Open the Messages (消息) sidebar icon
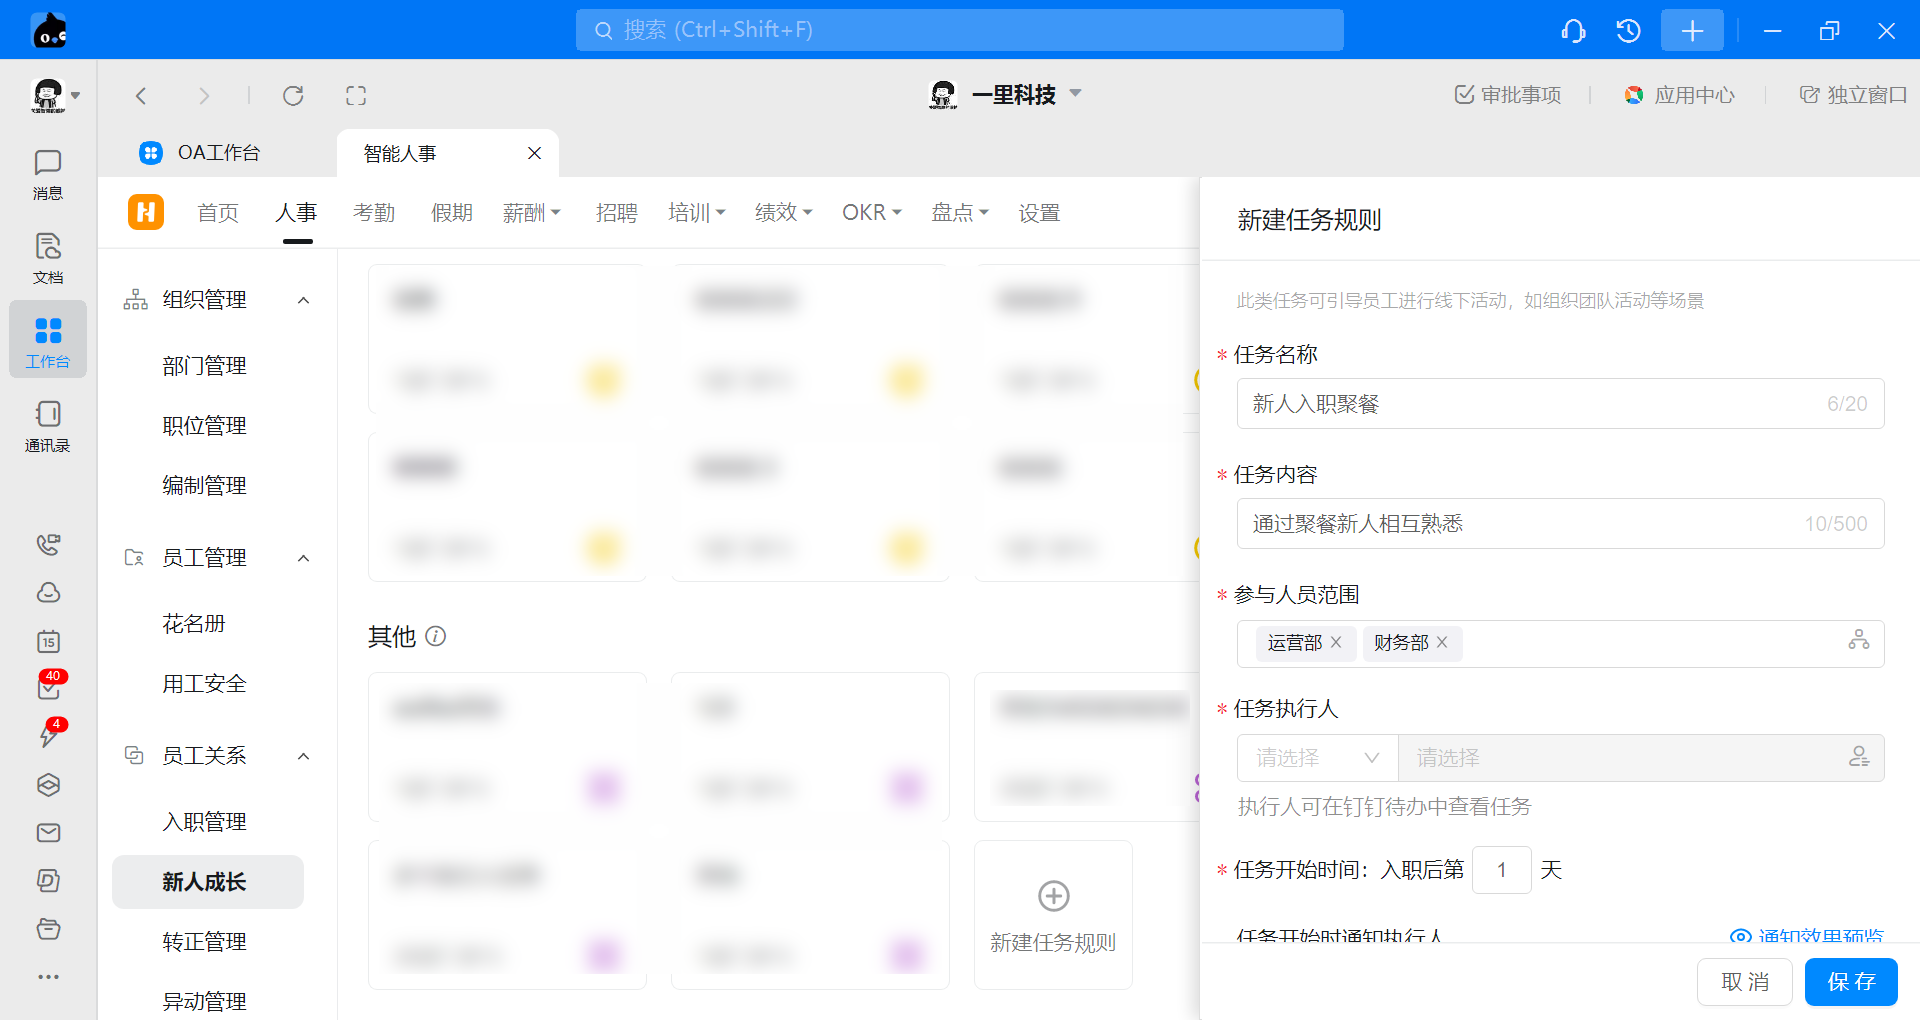The height and width of the screenshot is (1020, 1920). coord(47,174)
